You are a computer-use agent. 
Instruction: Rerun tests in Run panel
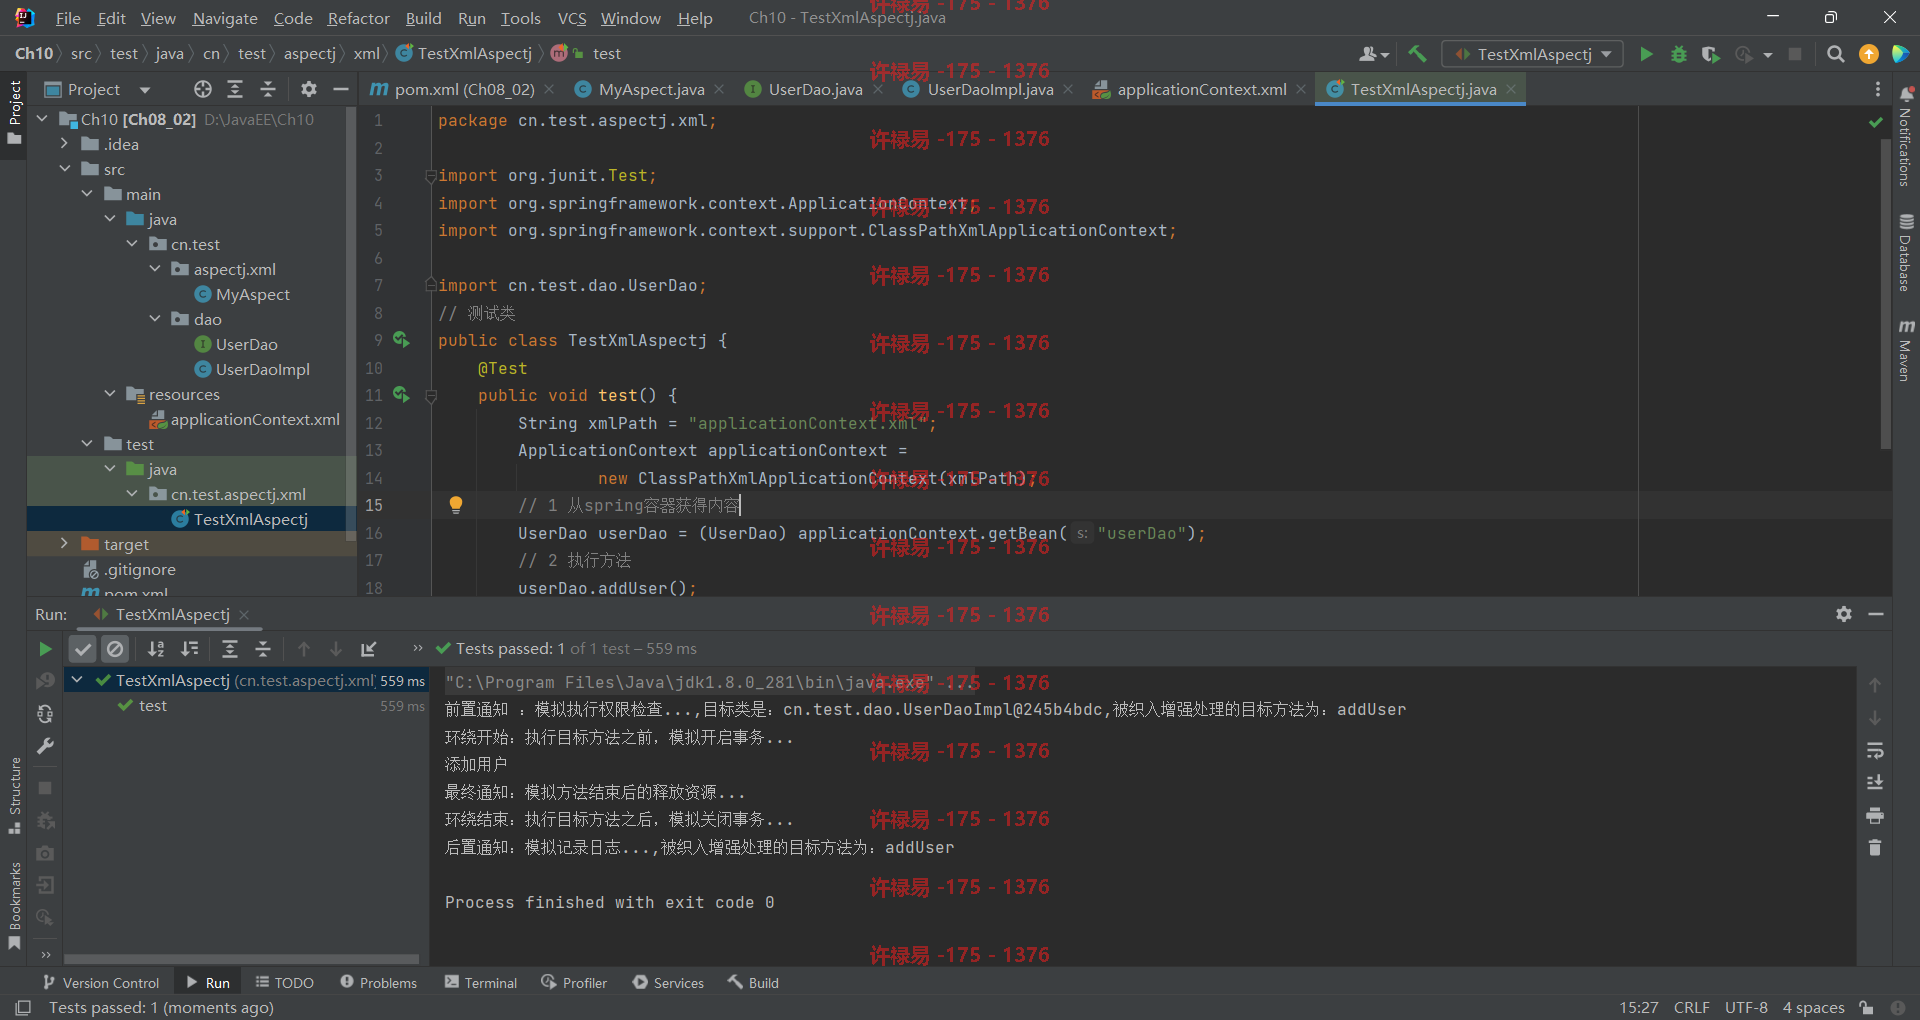pos(45,649)
